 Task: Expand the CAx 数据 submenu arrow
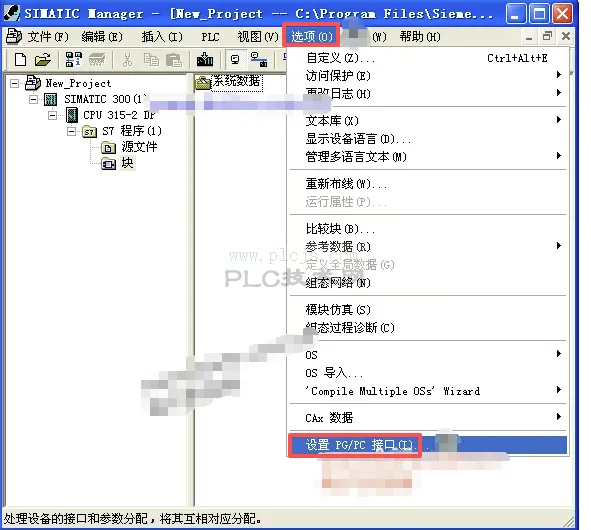pyautogui.click(x=559, y=416)
